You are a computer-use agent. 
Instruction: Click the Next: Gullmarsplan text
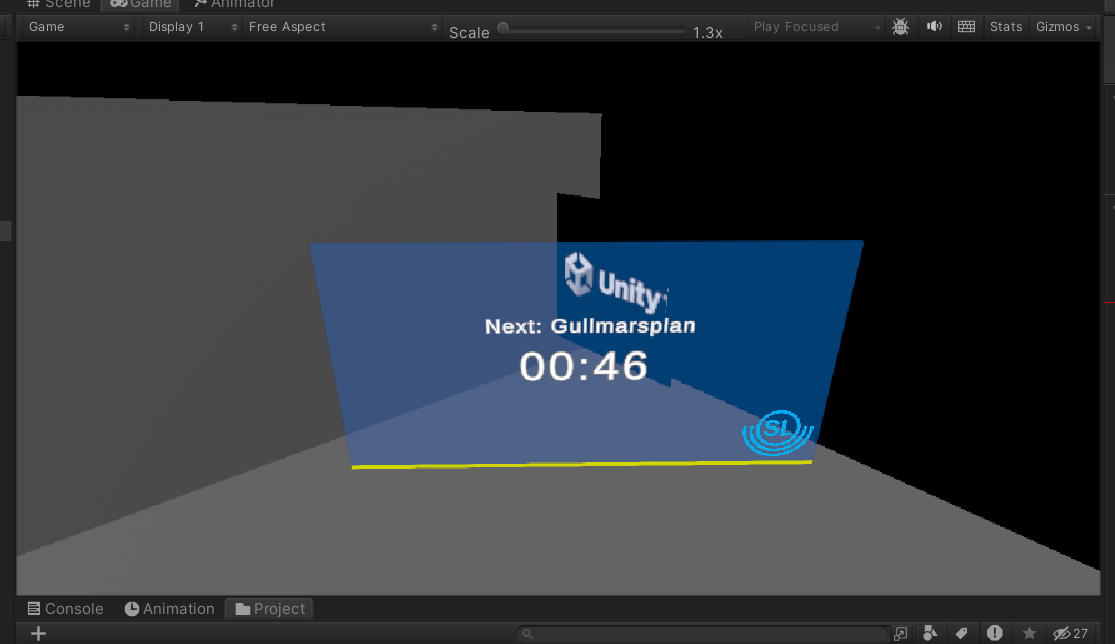click(x=589, y=326)
